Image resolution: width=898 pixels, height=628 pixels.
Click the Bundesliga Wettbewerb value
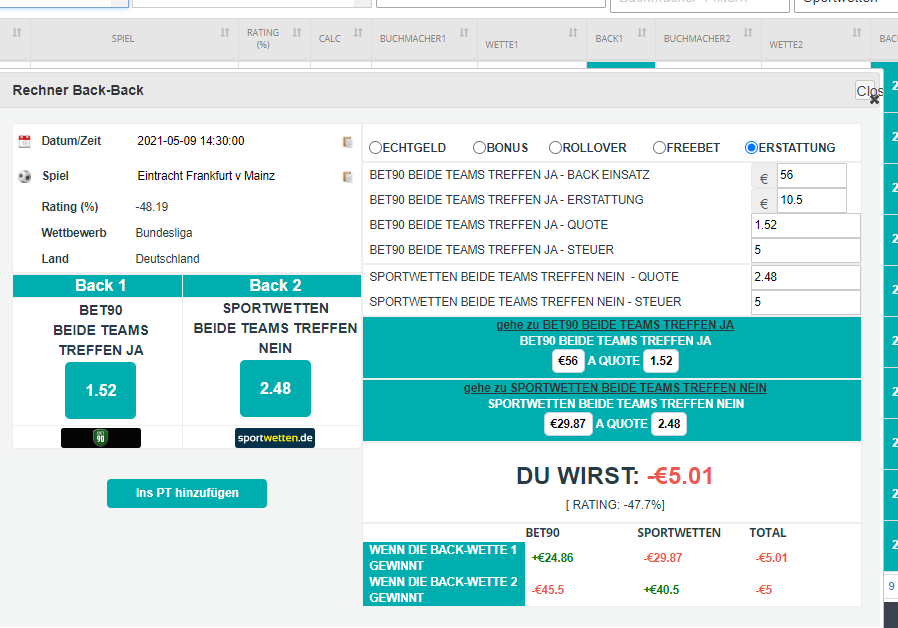coord(164,233)
